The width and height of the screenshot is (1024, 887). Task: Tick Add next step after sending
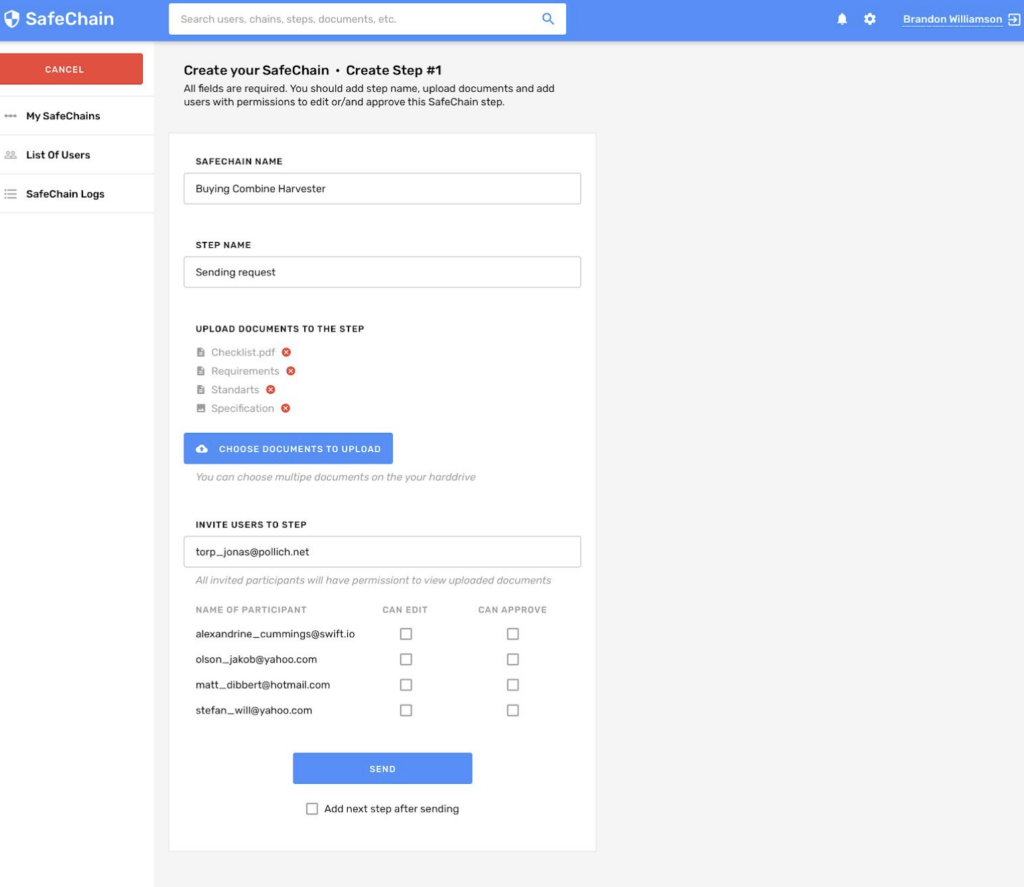click(x=312, y=809)
